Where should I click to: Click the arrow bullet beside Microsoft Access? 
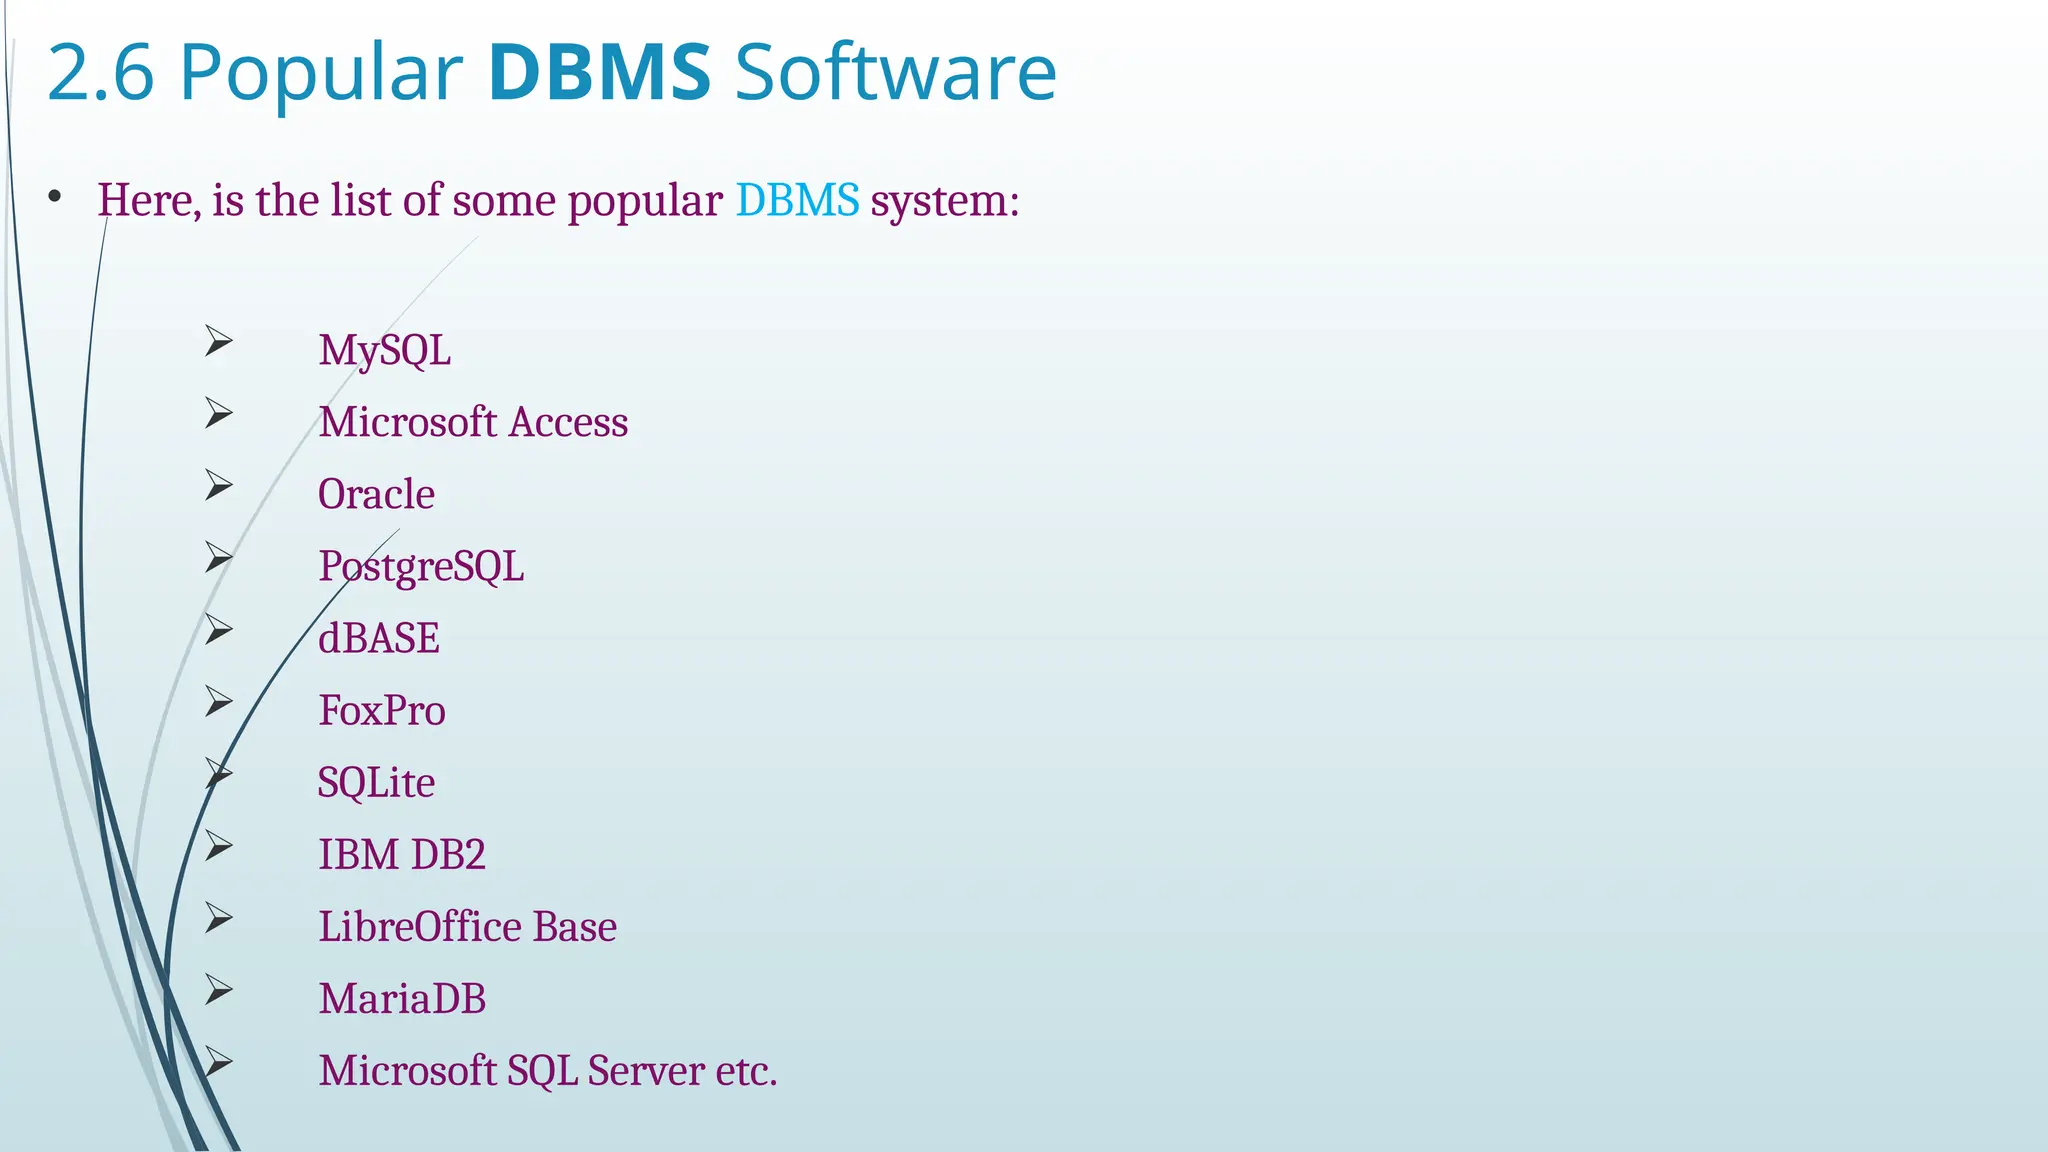coord(219,414)
